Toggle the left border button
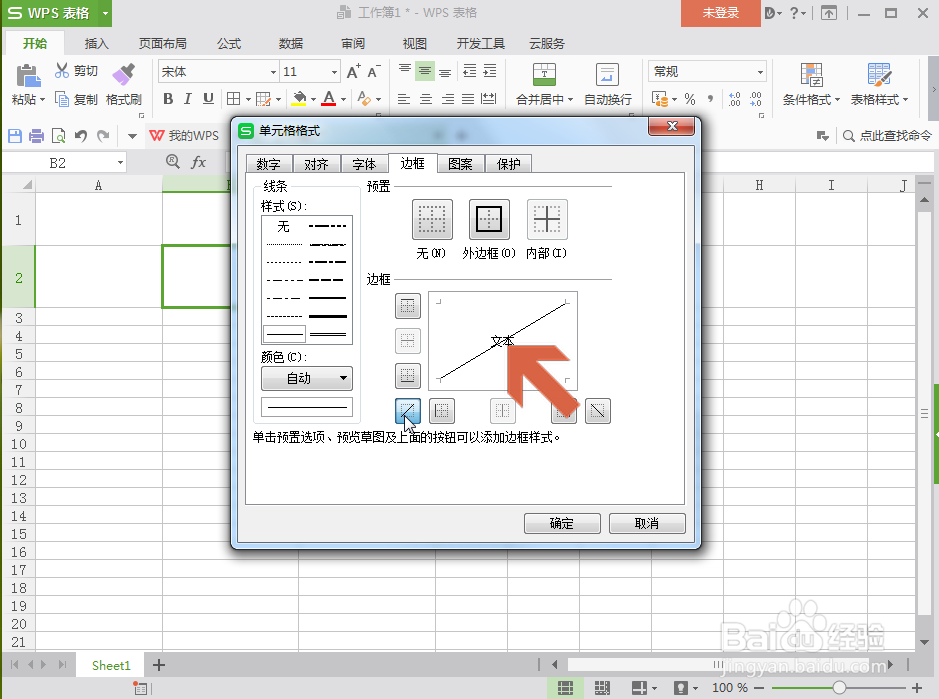The image size is (939, 699). 442,411
